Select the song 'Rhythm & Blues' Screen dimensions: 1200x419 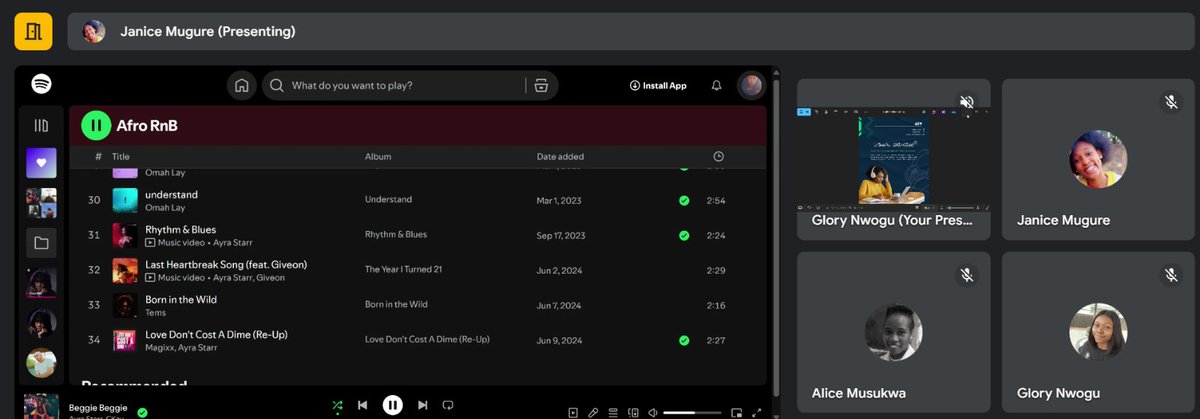tap(180, 229)
